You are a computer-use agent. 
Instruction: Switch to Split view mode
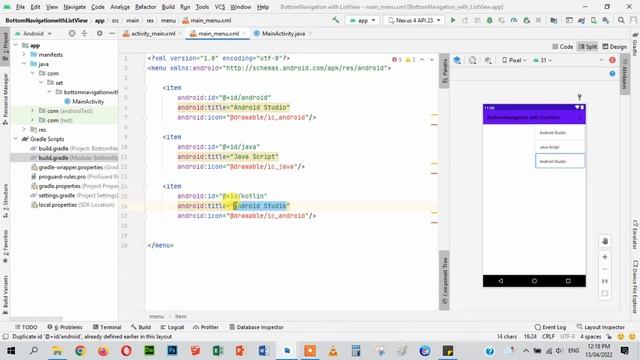(588, 47)
